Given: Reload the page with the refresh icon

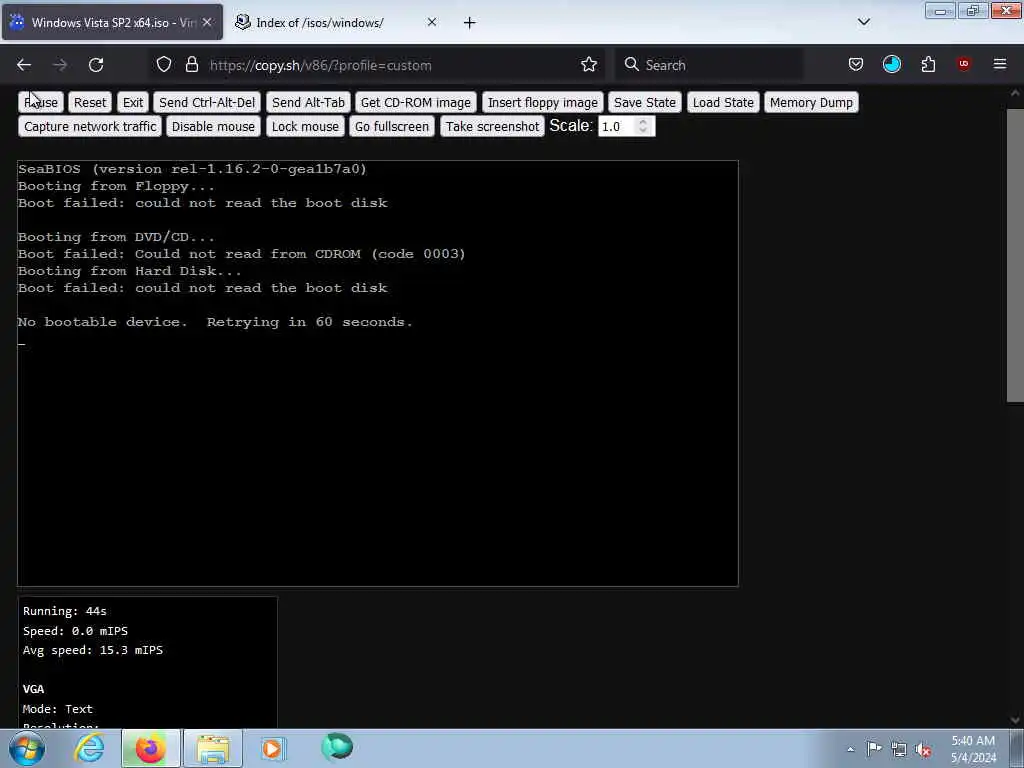Looking at the screenshot, I should 96,65.
